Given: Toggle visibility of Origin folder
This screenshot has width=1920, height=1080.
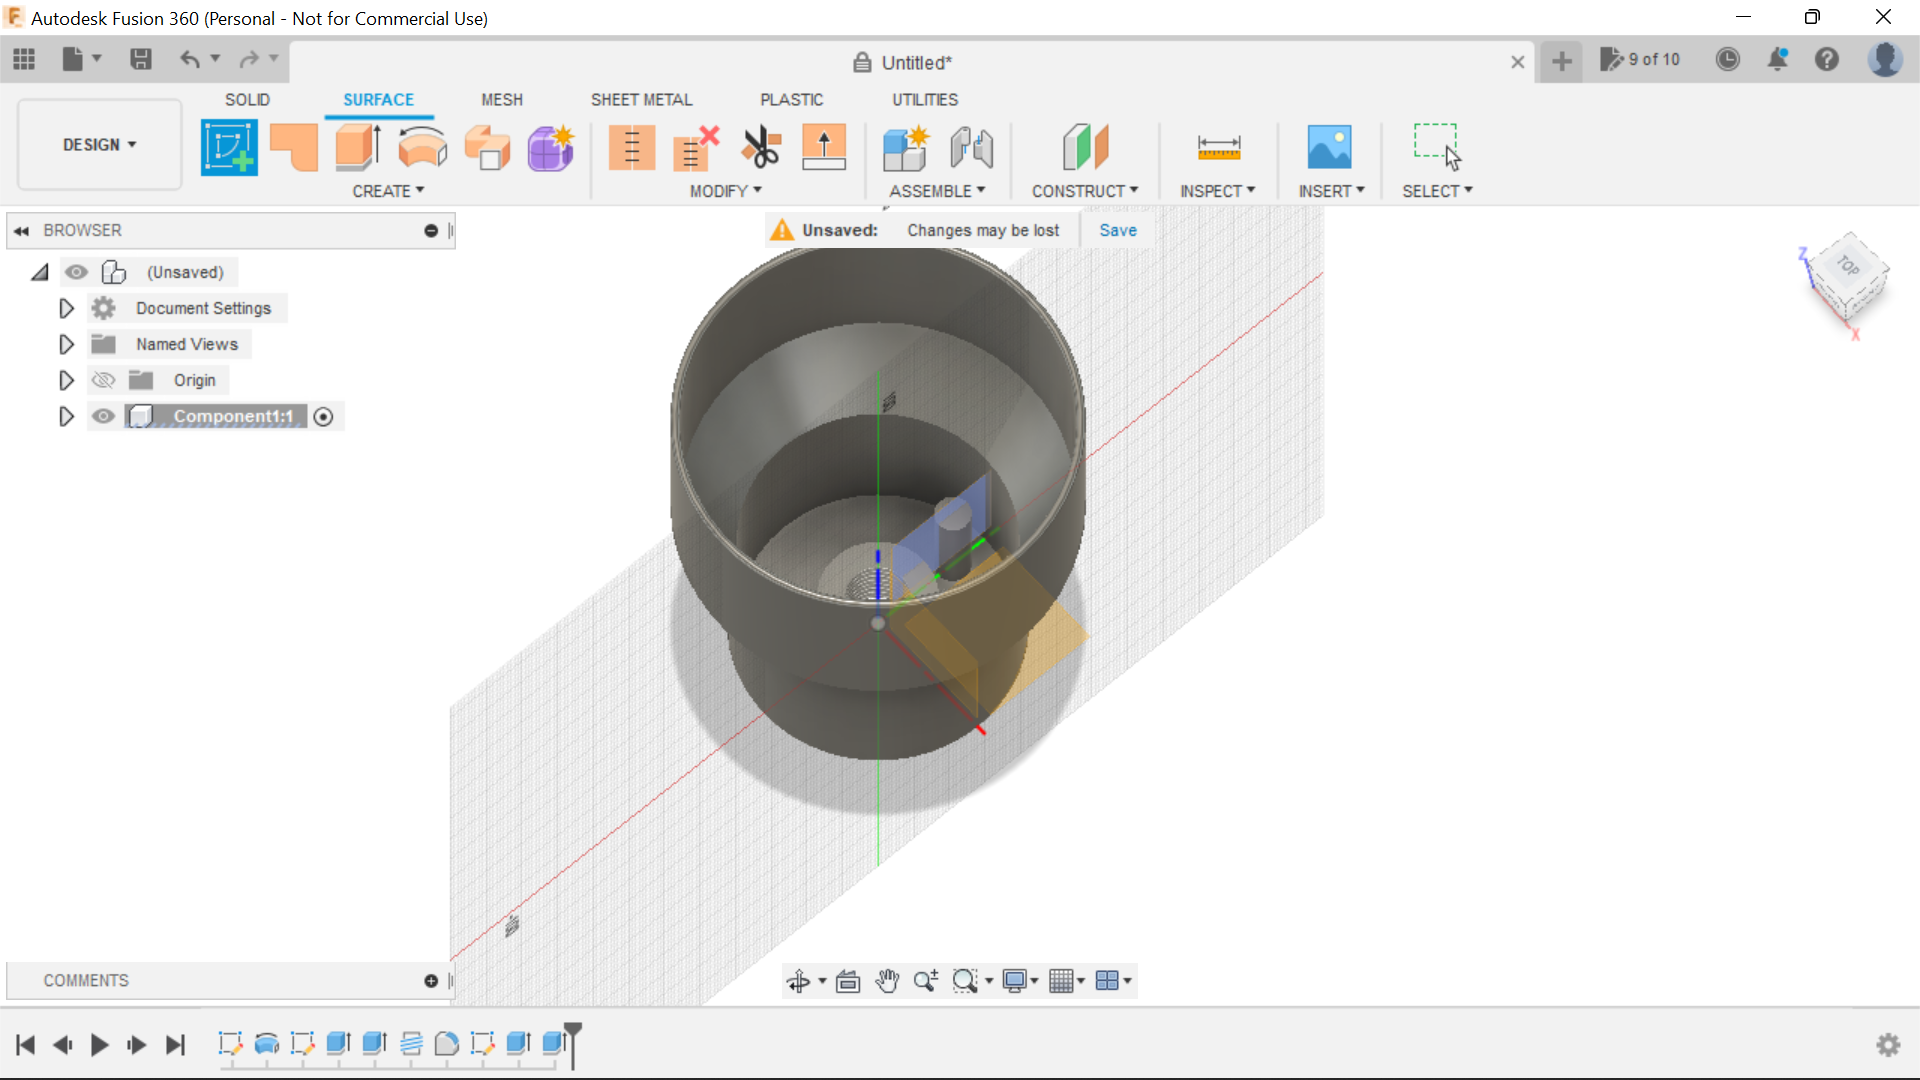Looking at the screenshot, I should point(103,380).
